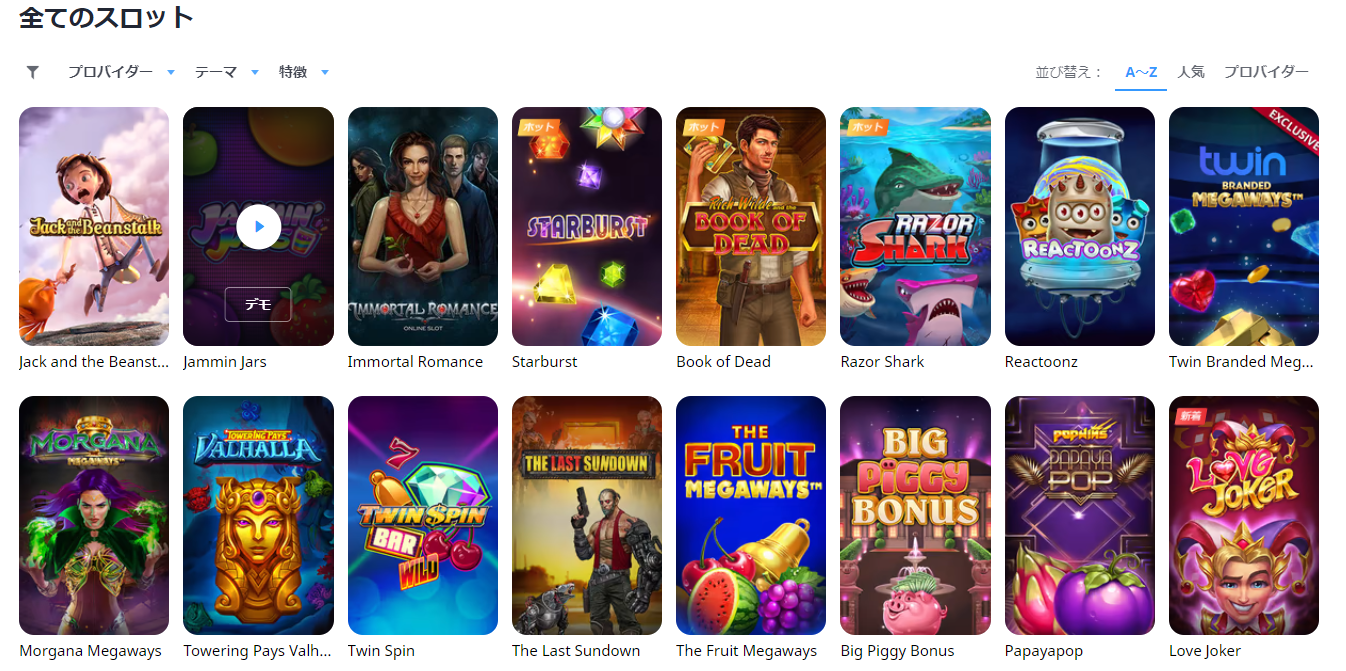
Task: Click the ホット badge on Starburst
Action: 537,127
